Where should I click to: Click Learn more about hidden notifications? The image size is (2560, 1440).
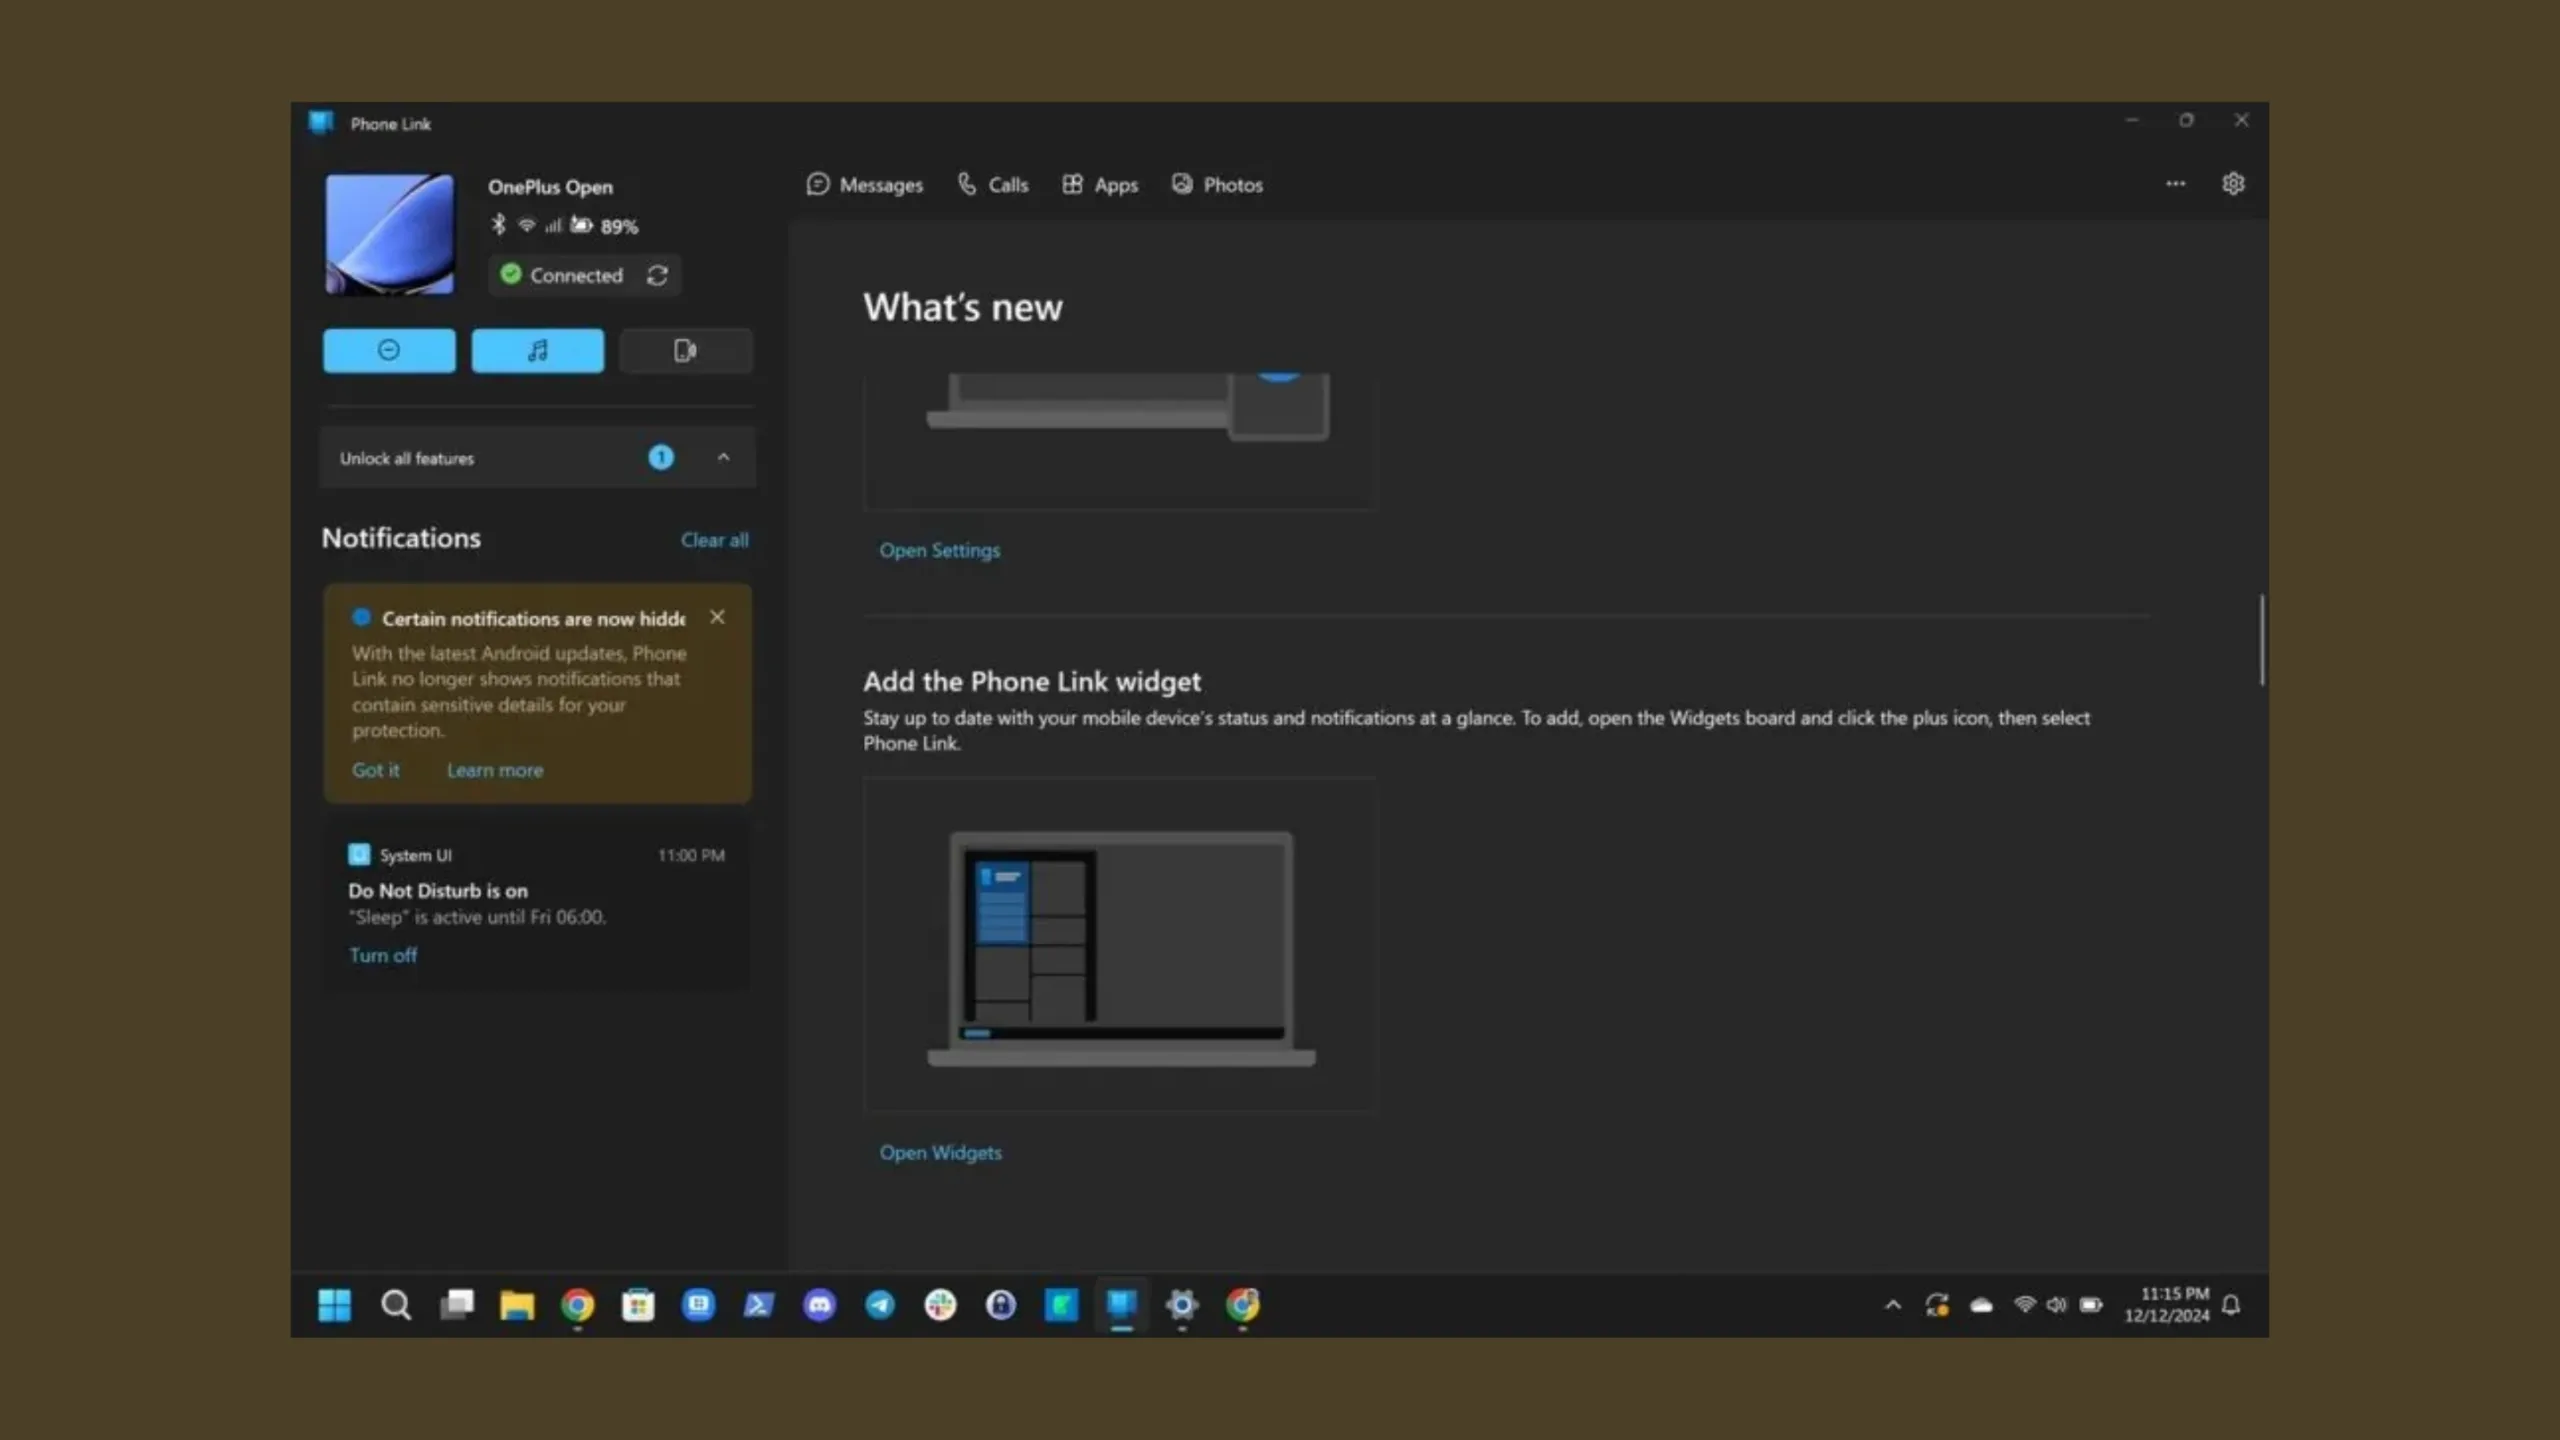point(495,770)
